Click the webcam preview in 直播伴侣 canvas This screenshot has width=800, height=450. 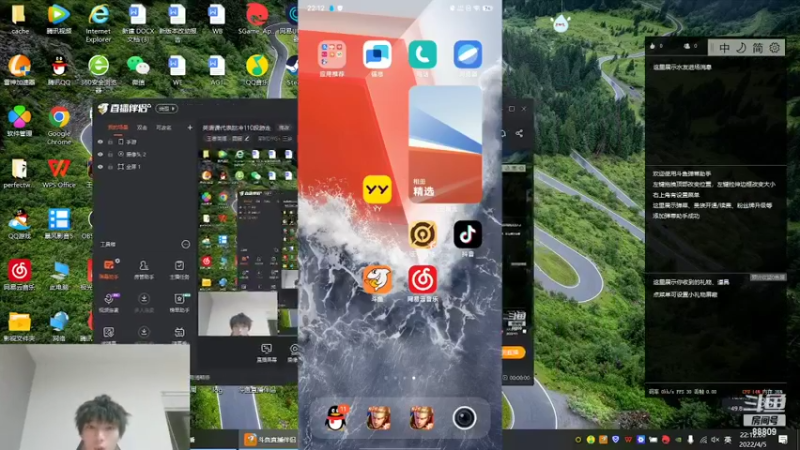238,313
